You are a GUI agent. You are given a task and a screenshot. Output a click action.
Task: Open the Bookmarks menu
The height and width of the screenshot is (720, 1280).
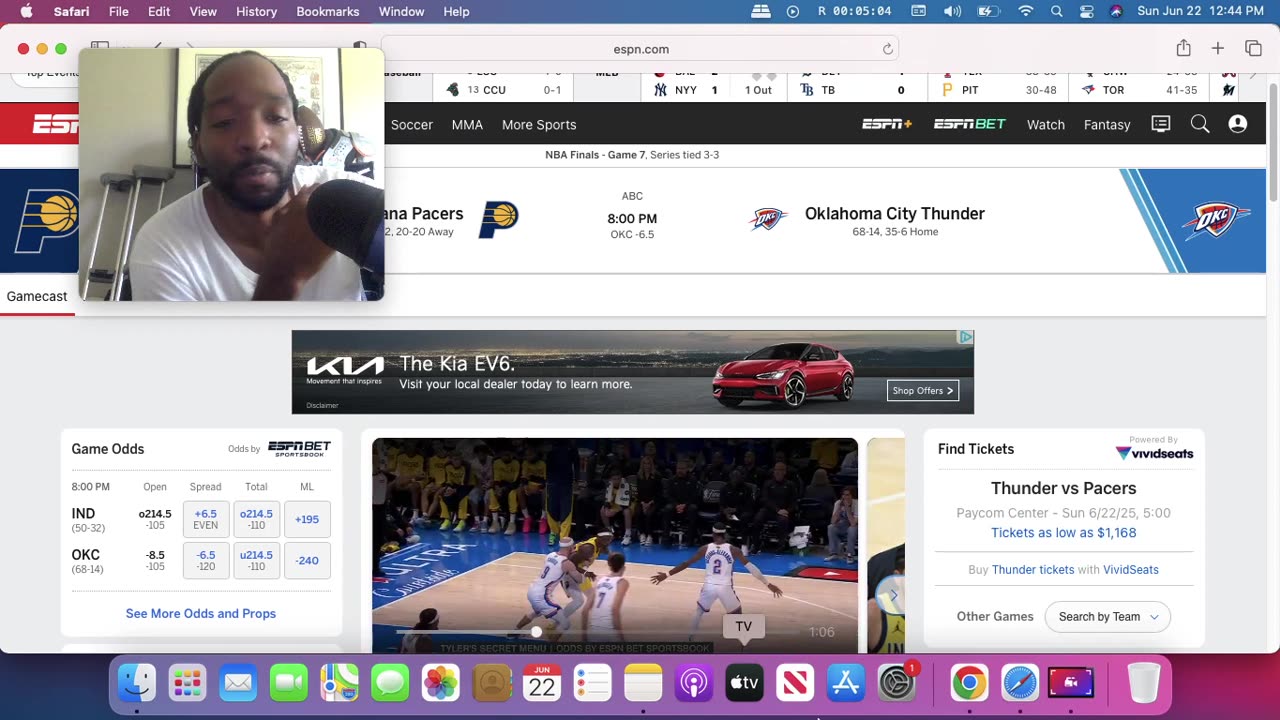point(328,11)
